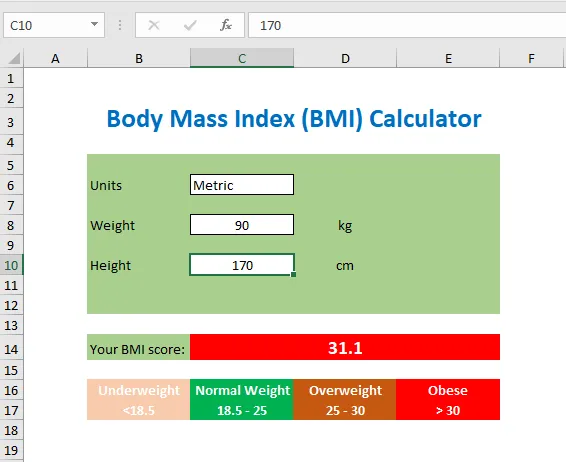Click the Units label cell
The width and height of the screenshot is (566, 462).
pos(139,185)
